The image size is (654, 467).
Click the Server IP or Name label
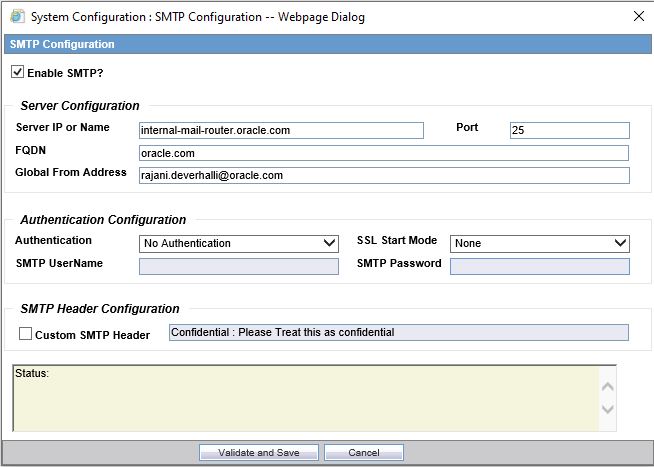click(63, 127)
